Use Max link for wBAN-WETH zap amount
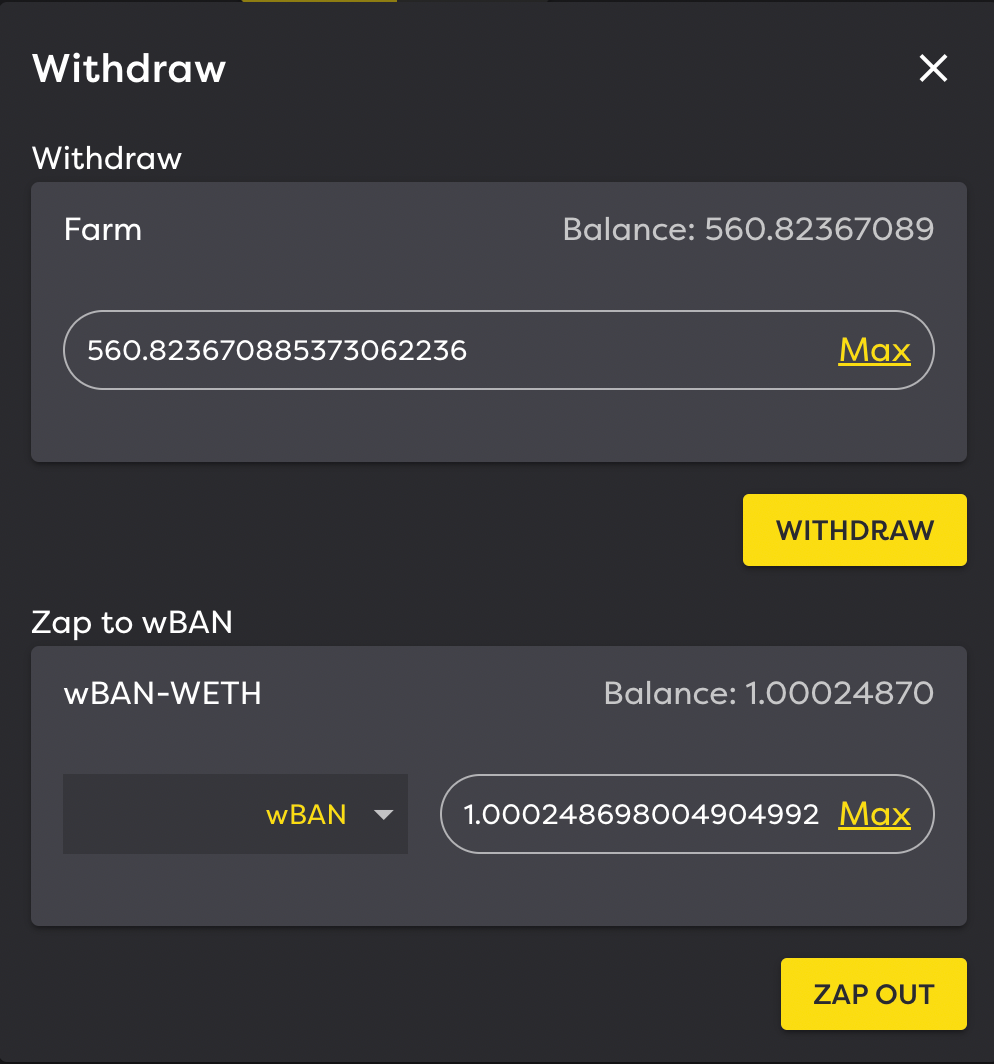The width and height of the screenshot is (994, 1064). pos(875,814)
